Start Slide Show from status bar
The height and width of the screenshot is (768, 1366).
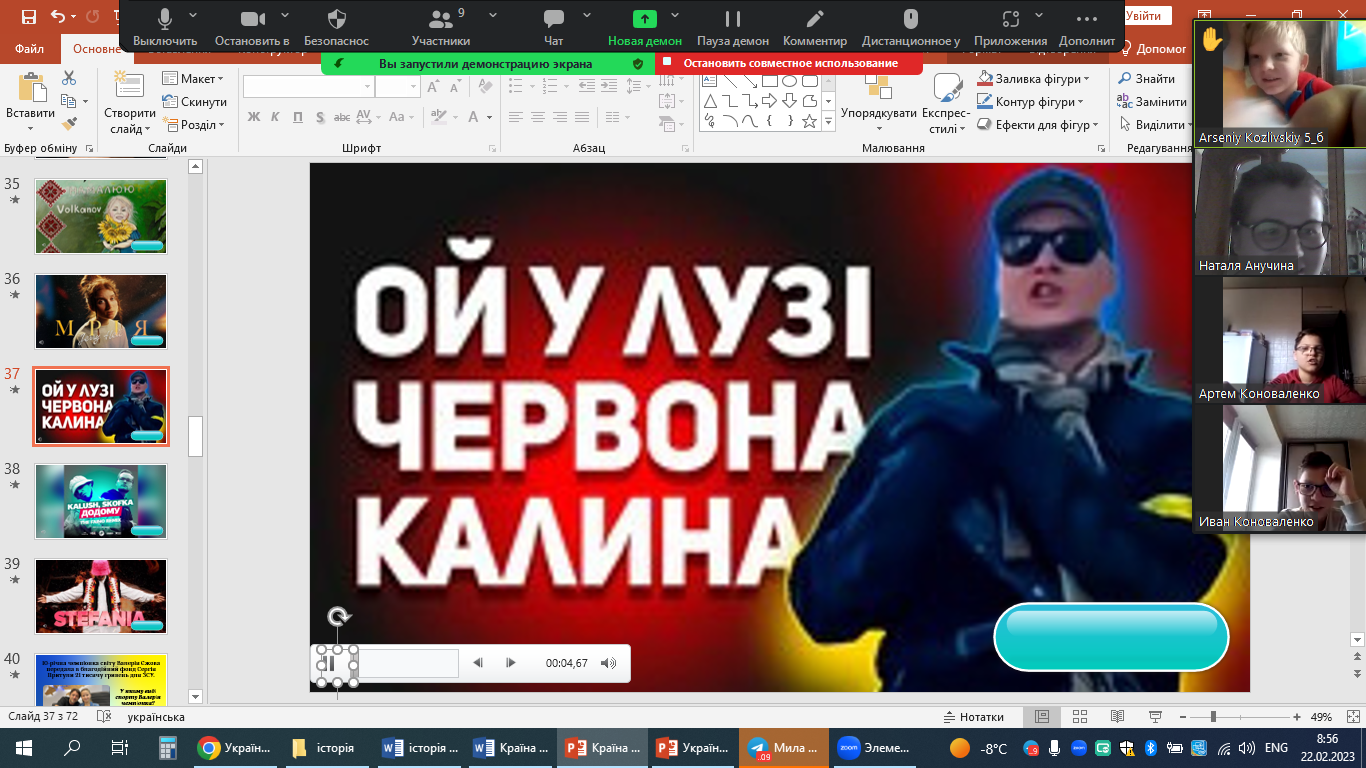[1154, 717]
